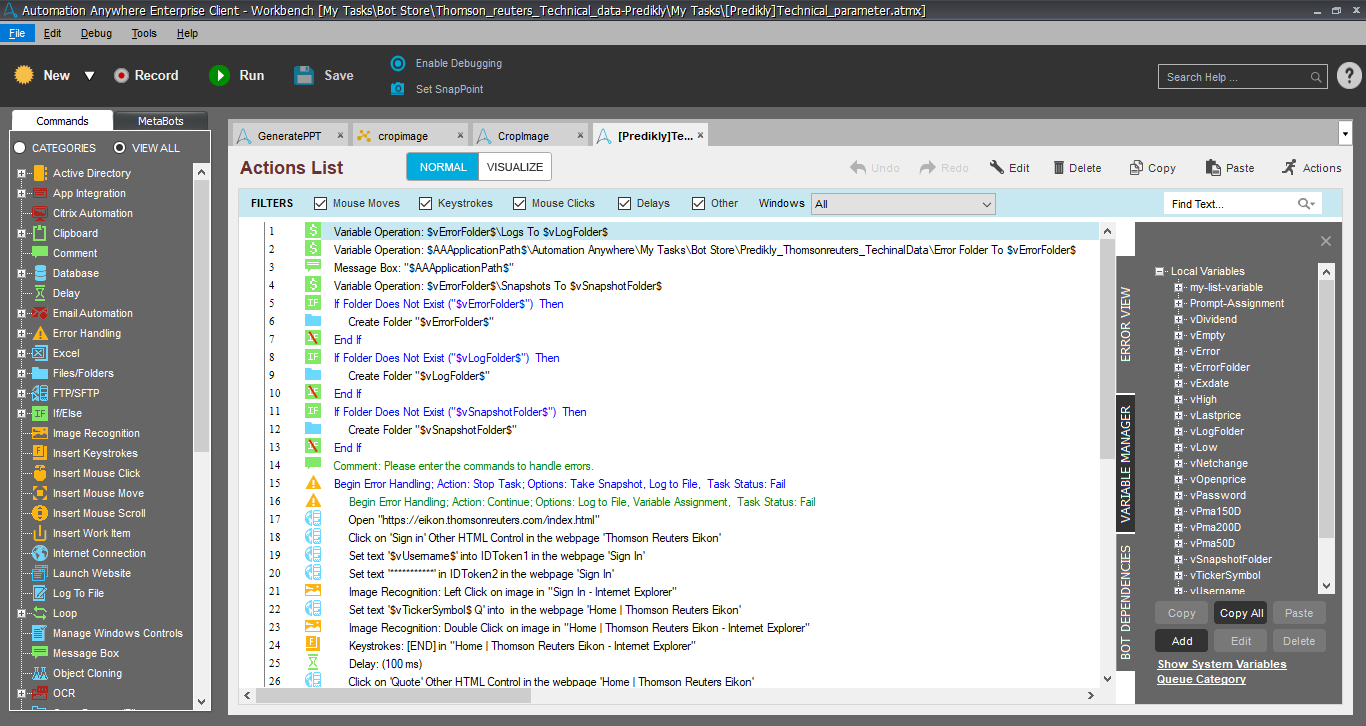Open the help question mark icon

point(1348,76)
